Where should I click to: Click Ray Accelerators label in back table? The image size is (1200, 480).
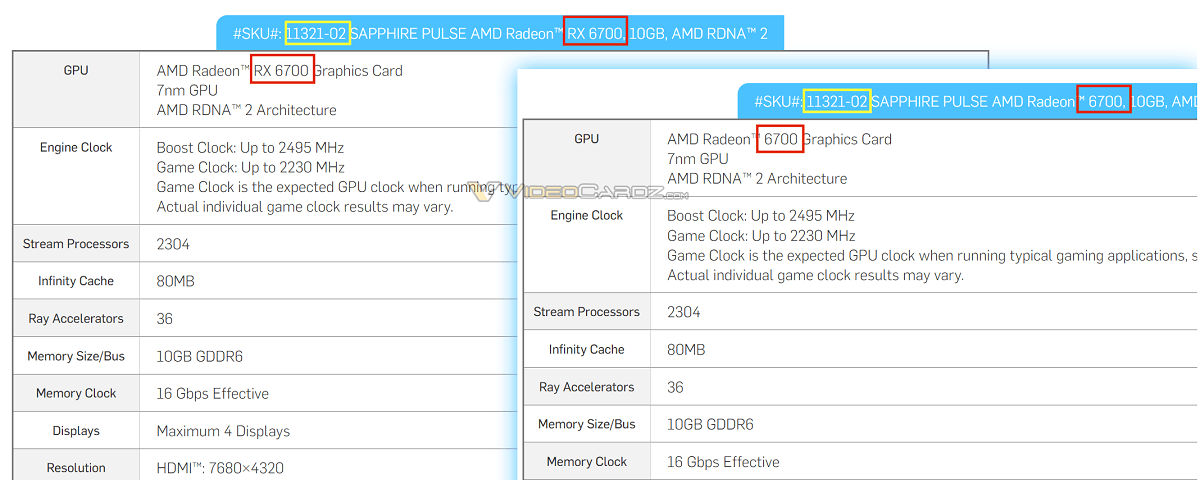(76, 319)
